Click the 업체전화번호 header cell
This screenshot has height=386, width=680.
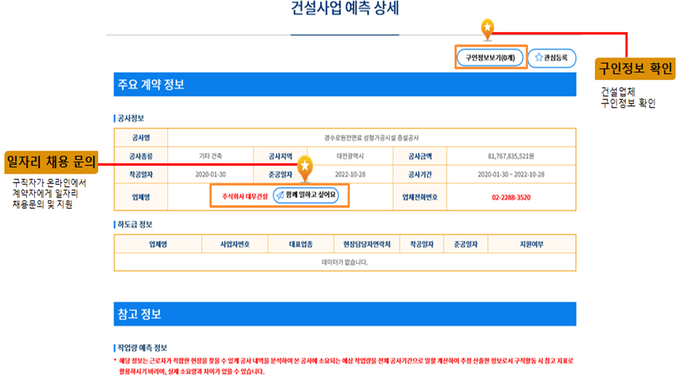tap(420, 197)
